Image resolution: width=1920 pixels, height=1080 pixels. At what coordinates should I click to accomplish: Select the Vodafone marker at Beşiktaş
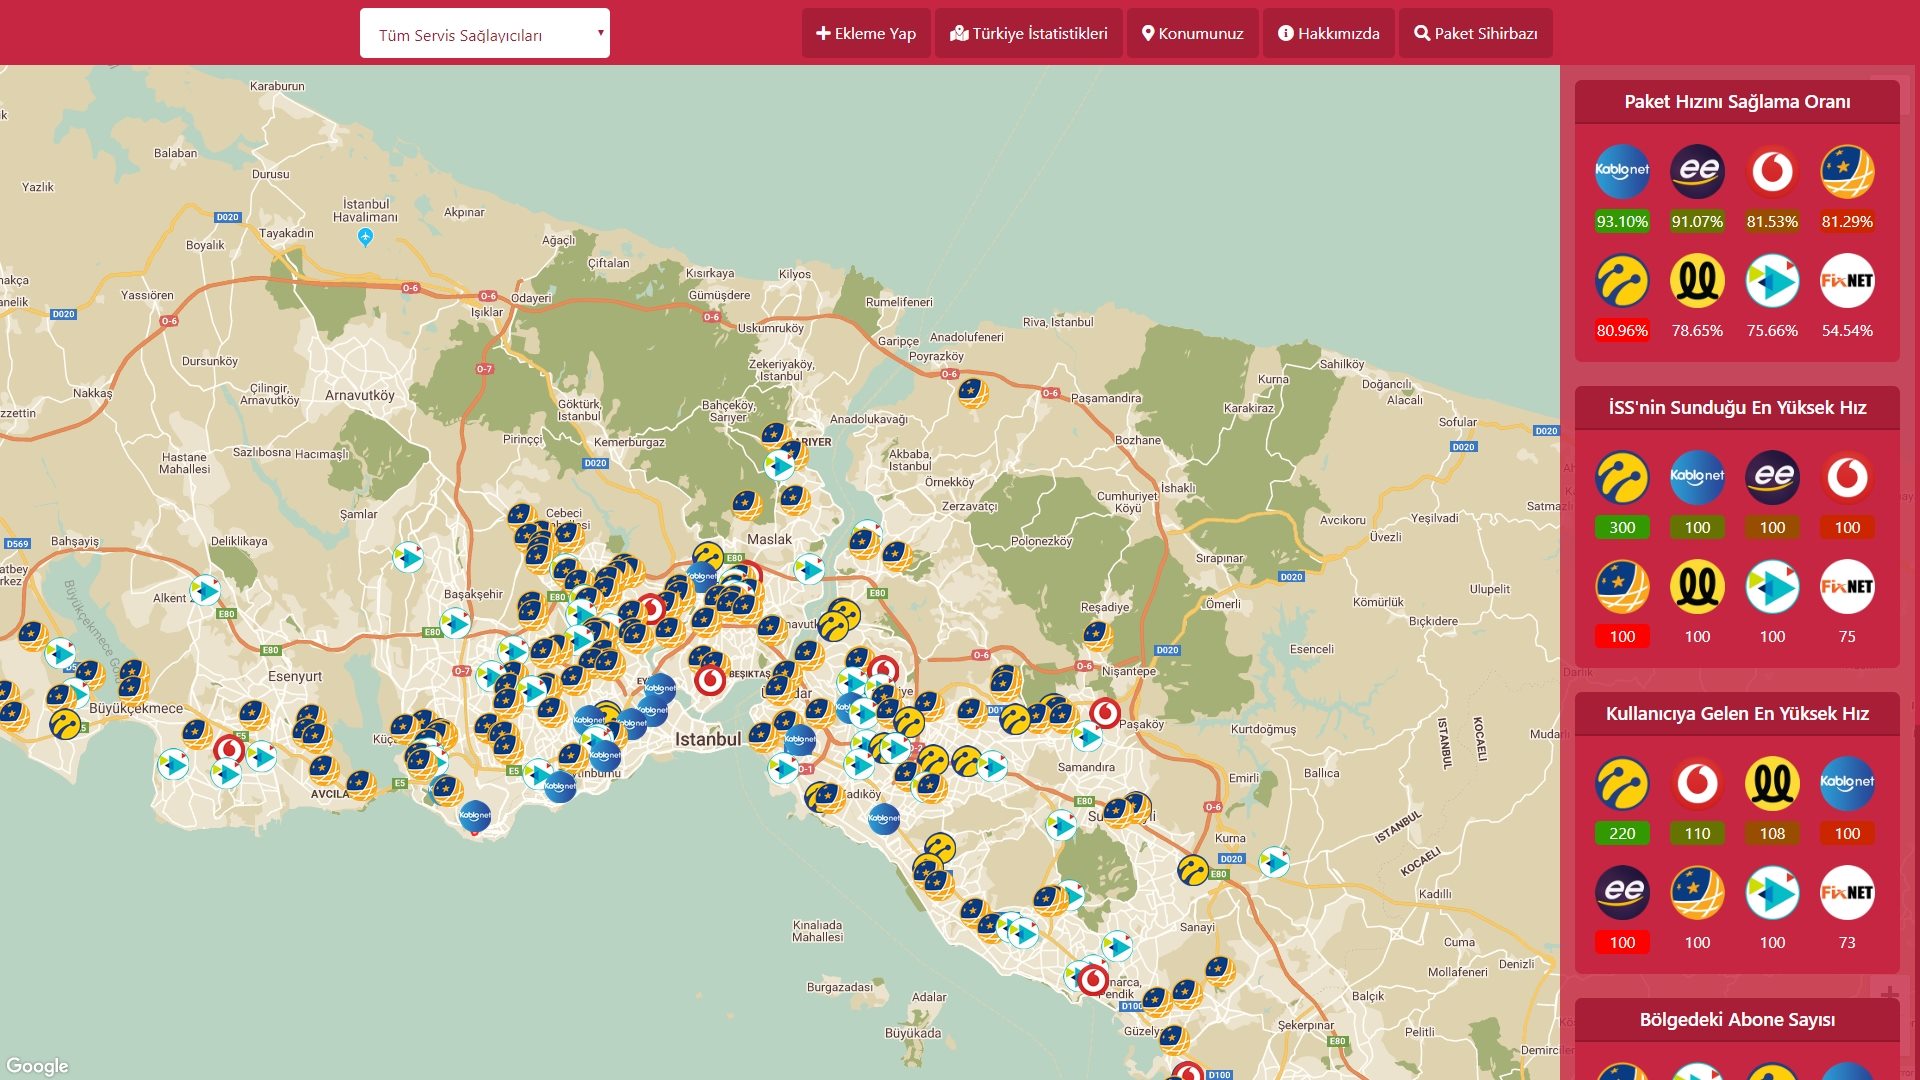pyautogui.click(x=710, y=680)
